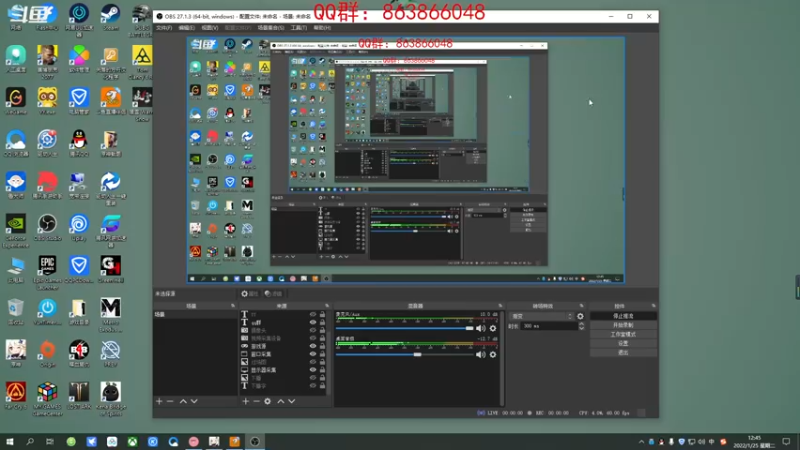Open source properties gear below sources list
This screenshot has height=450, width=800.
coord(267,402)
